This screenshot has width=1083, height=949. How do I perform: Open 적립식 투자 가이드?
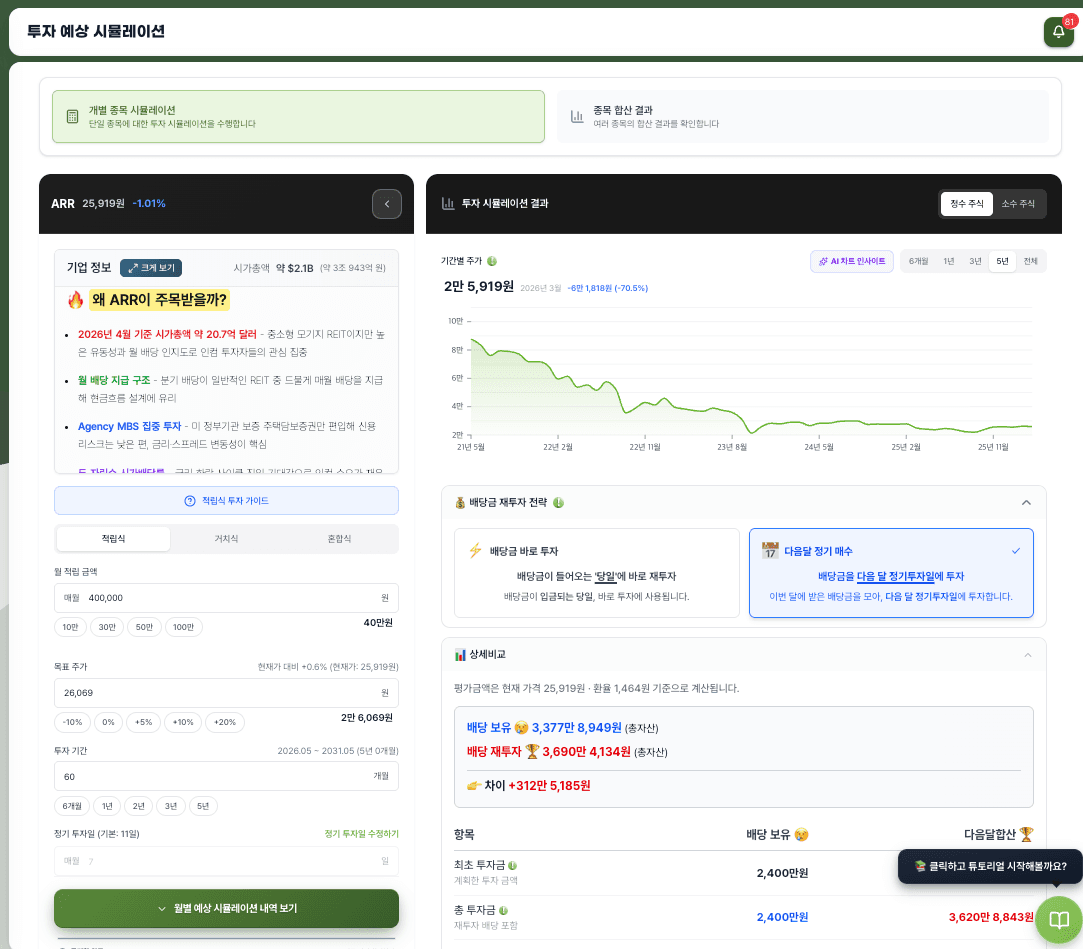227,501
